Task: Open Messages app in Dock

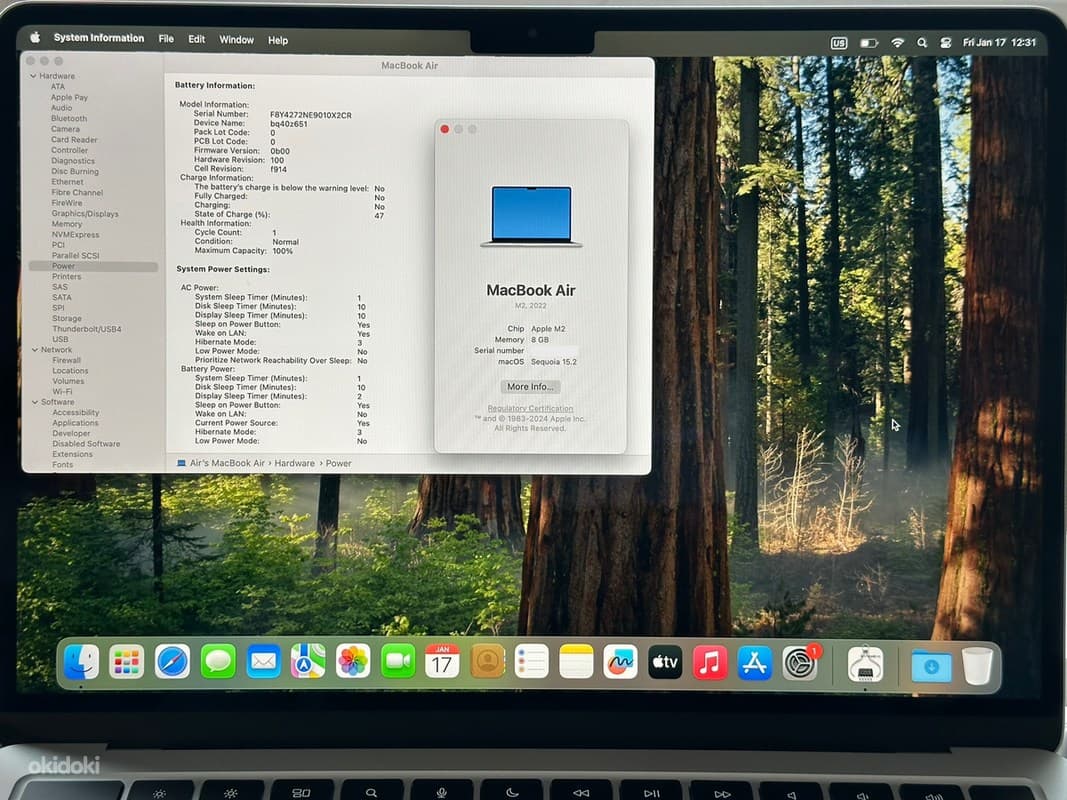Action: tap(218, 662)
